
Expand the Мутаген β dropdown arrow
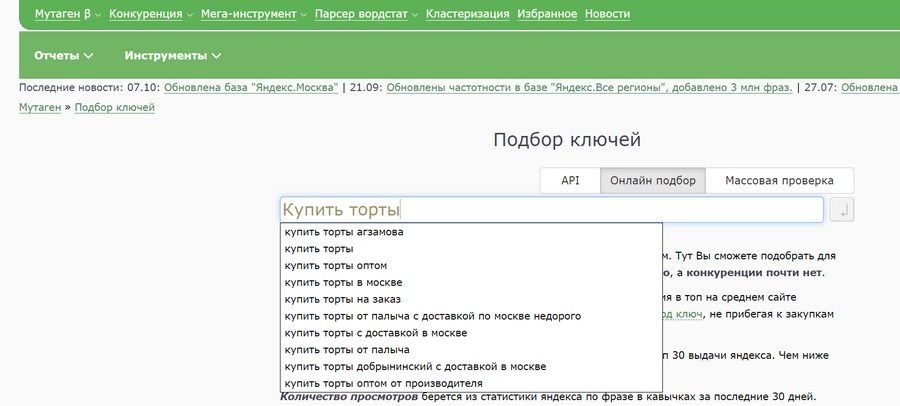(x=98, y=14)
